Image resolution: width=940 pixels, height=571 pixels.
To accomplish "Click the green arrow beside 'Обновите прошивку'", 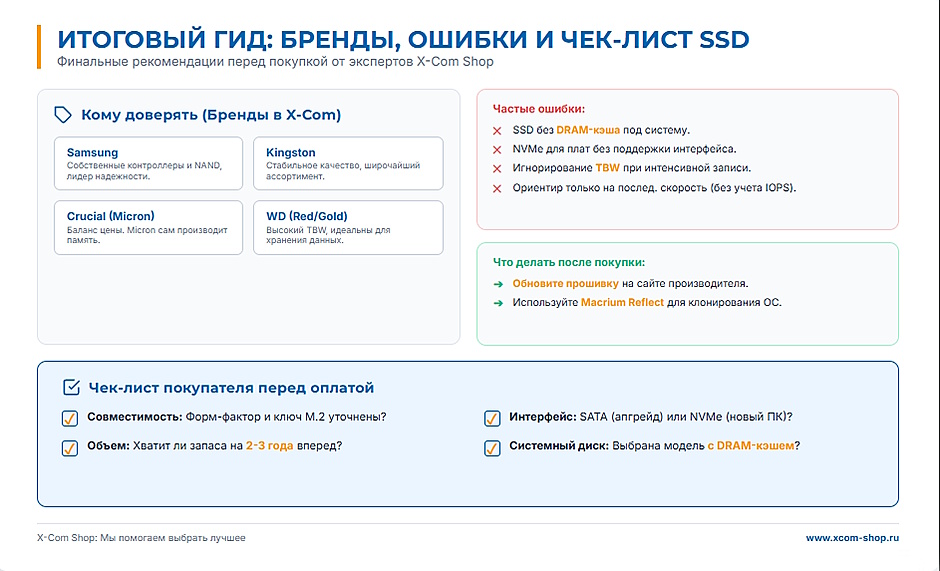I will (x=498, y=284).
